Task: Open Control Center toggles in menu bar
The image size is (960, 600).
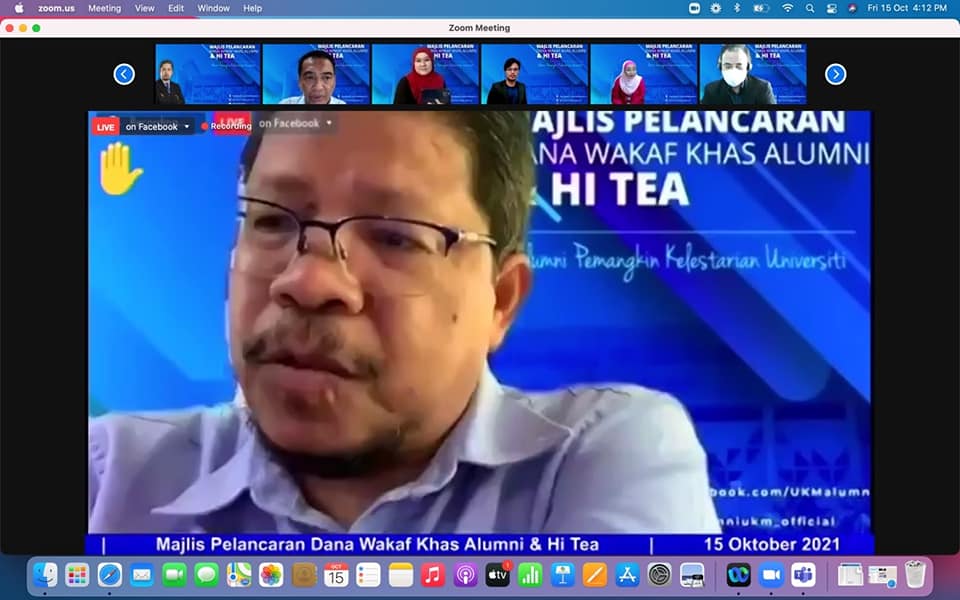Action: (x=831, y=8)
